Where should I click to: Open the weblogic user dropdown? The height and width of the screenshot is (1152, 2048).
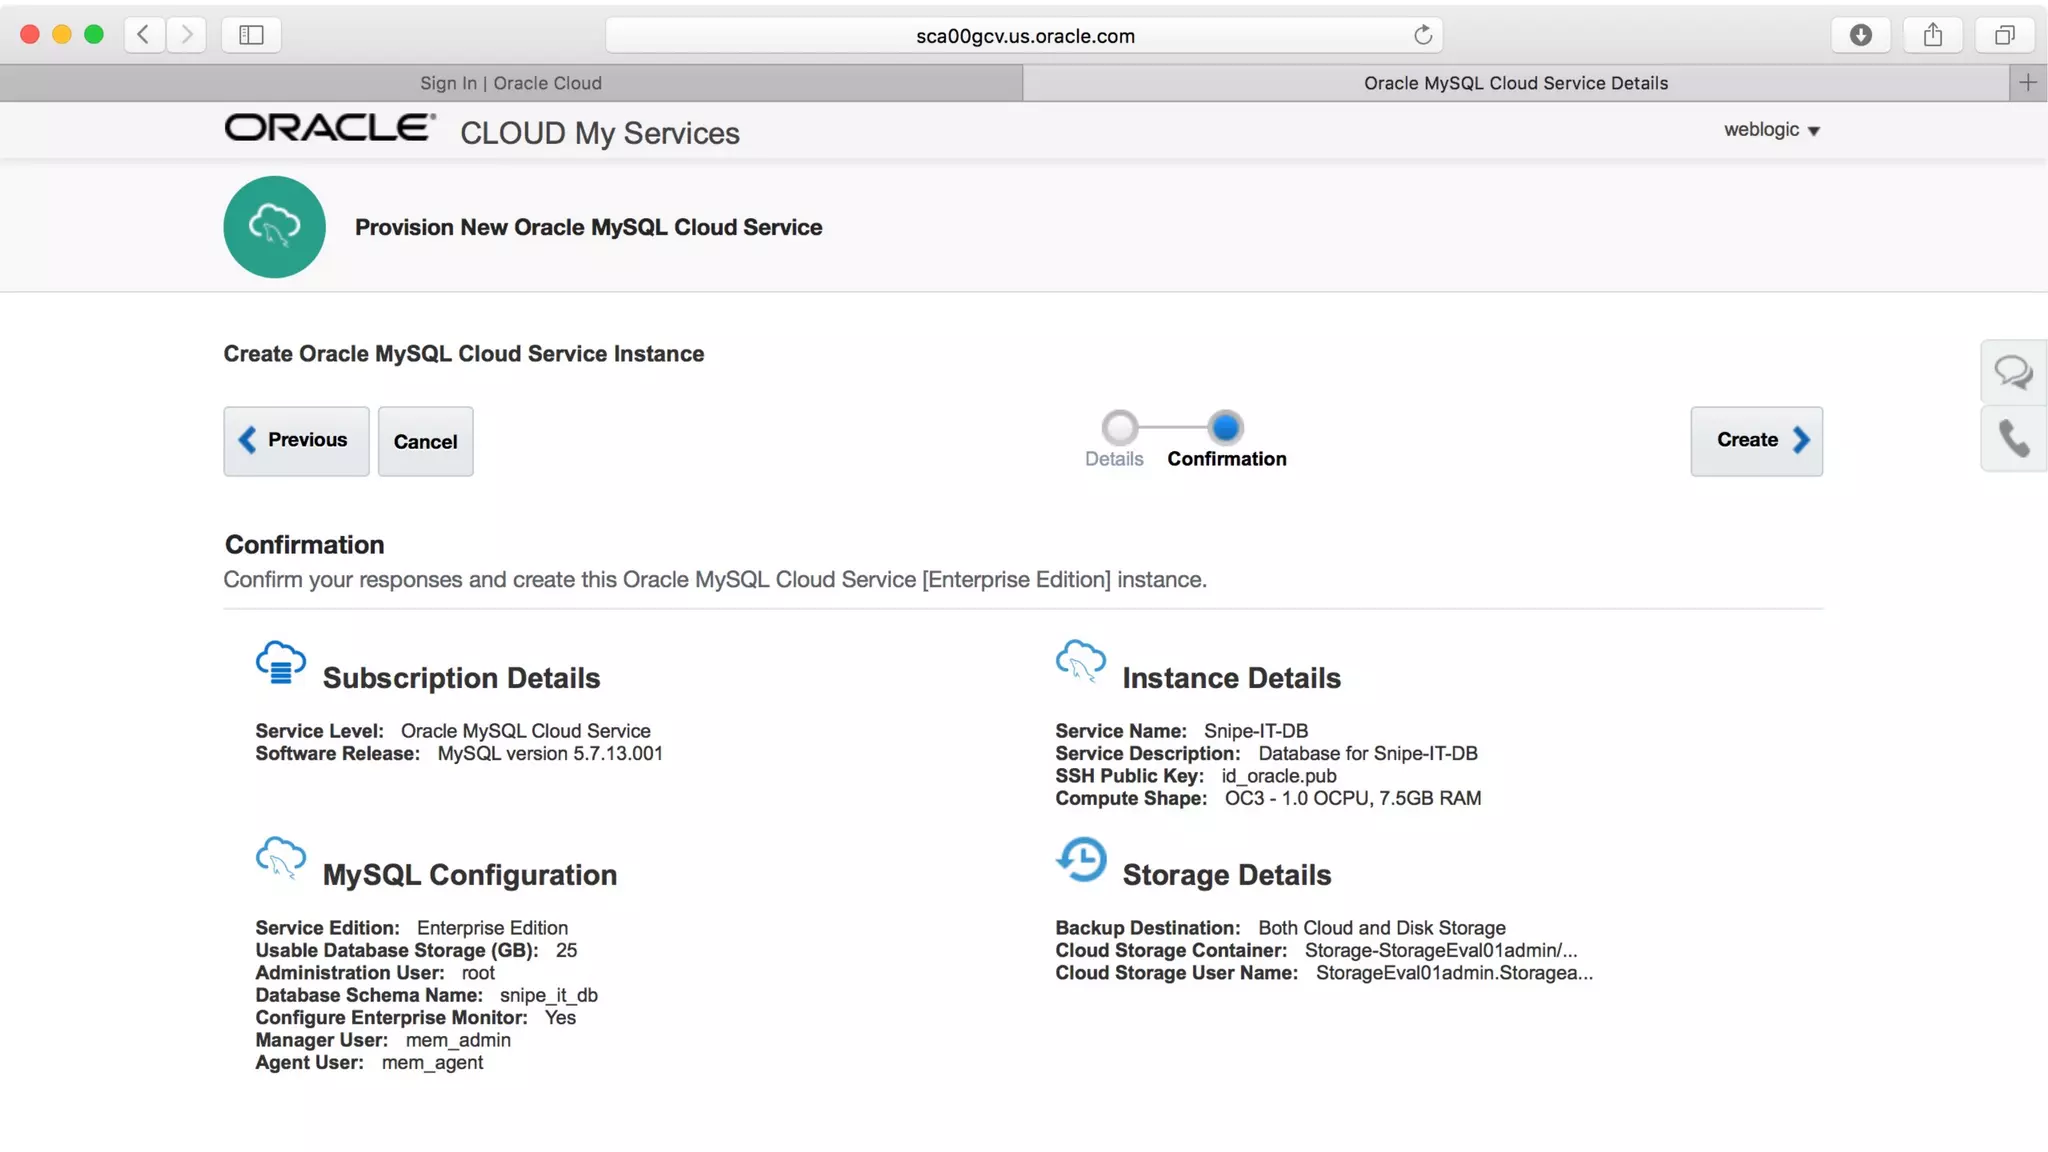click(x=1771, y=130)
